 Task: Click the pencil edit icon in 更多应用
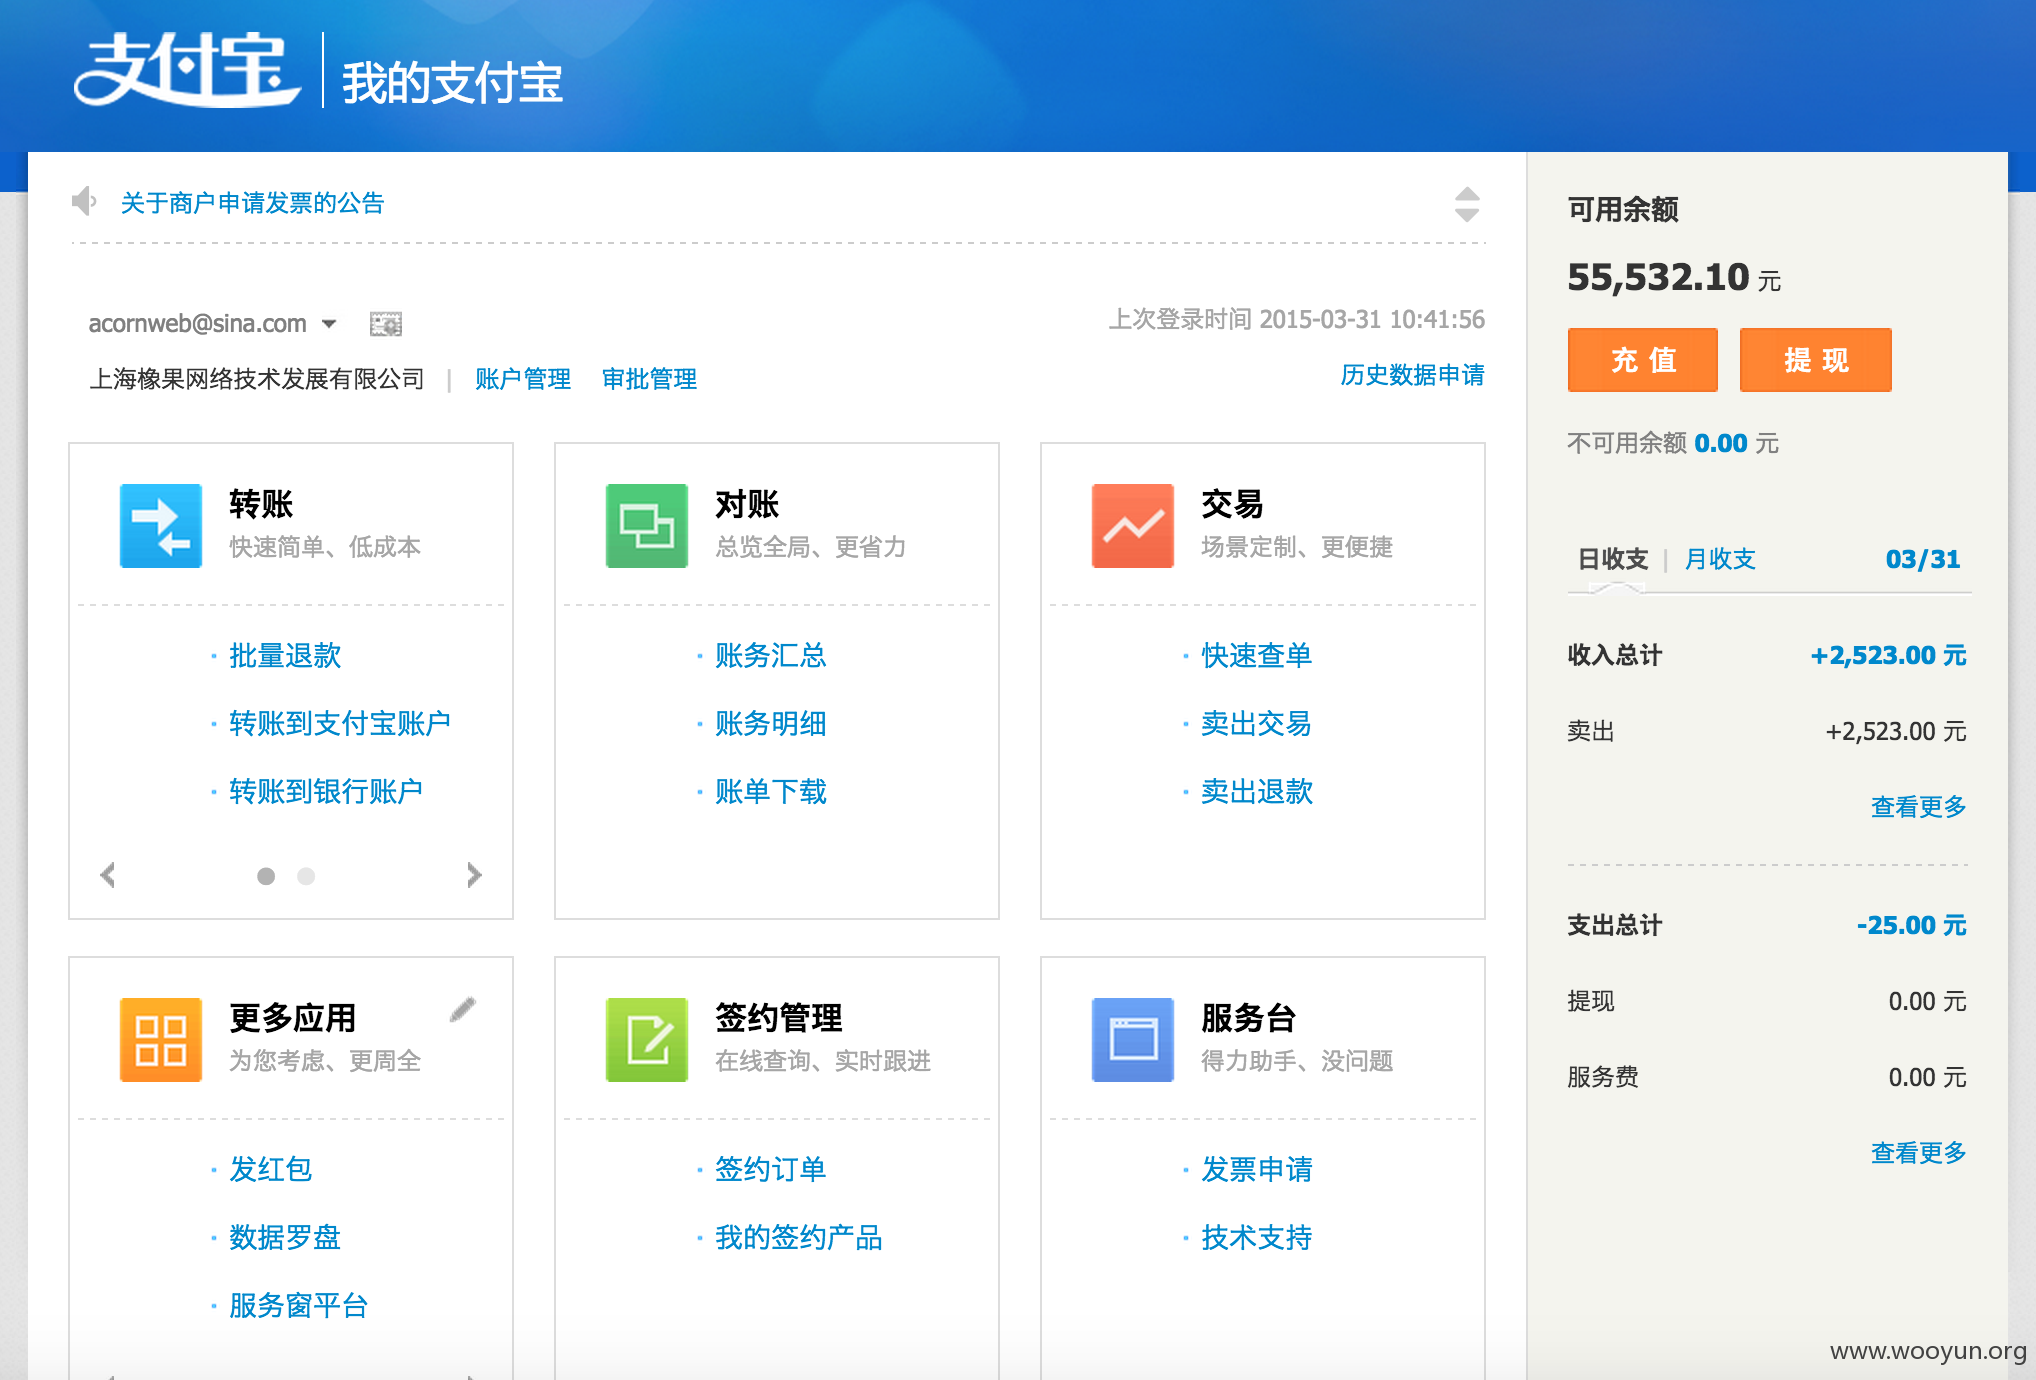click(x=462, y=1010)
